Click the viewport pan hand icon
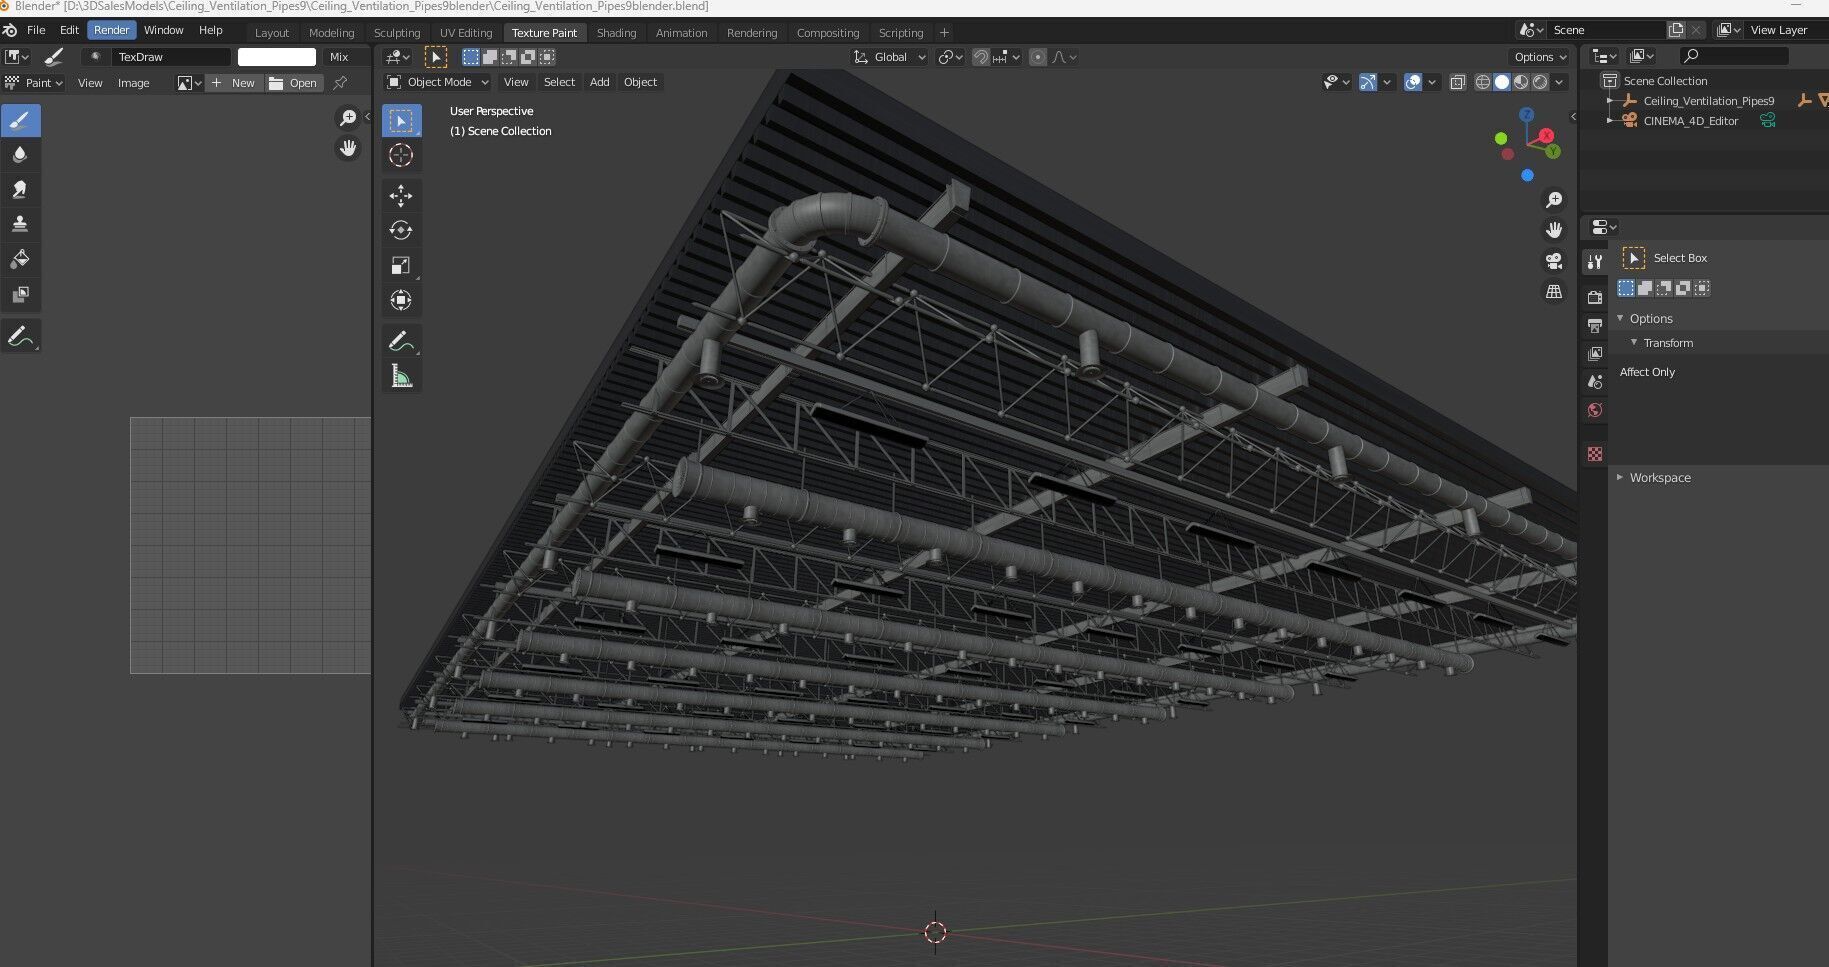1829x967 pixels. tap(1554, 230)
